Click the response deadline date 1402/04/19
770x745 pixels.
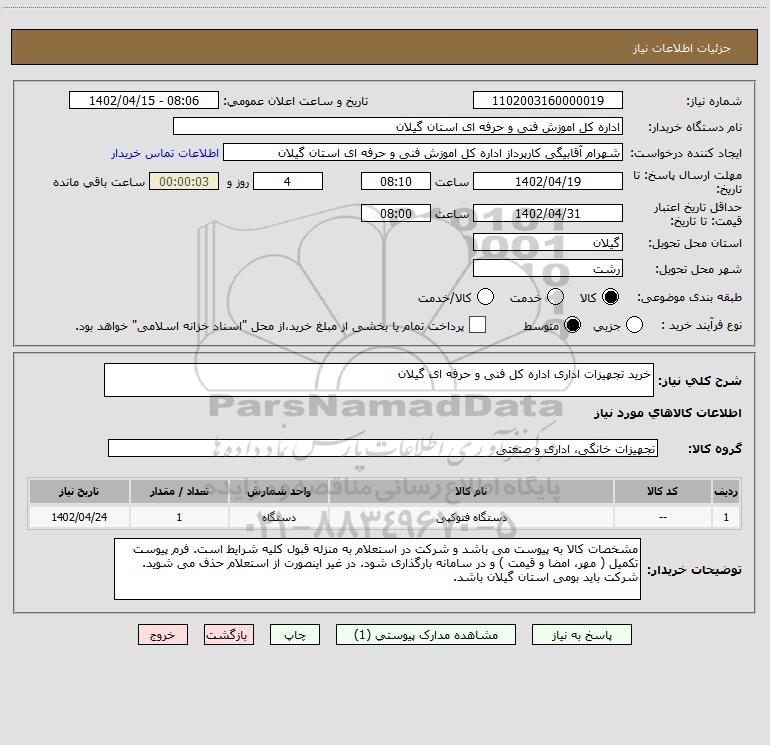click(x=548, y=182)
